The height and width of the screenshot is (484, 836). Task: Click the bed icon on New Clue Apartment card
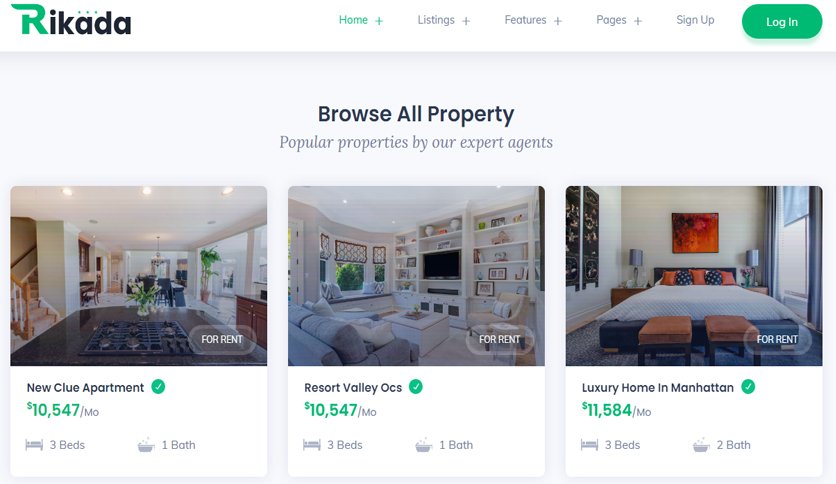[34, 445]
